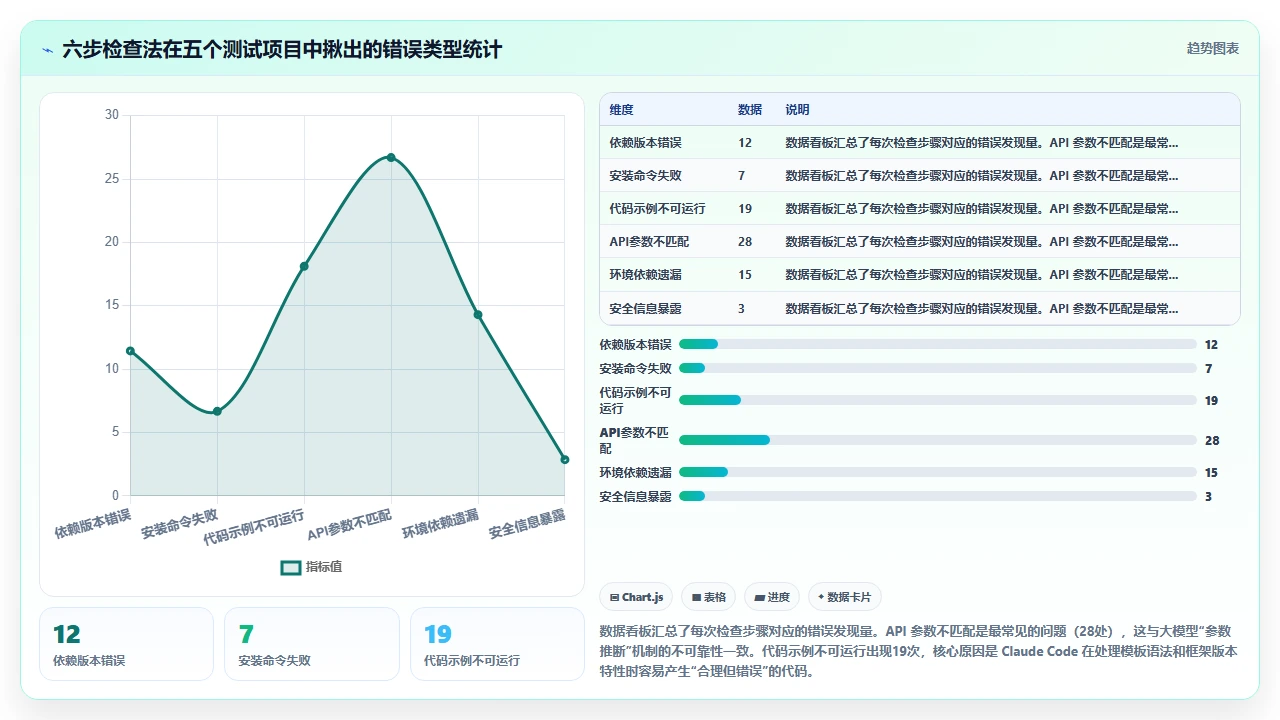
Task: Select the API参数不匹配 table row cell
Action: click(x=649, y=242)
